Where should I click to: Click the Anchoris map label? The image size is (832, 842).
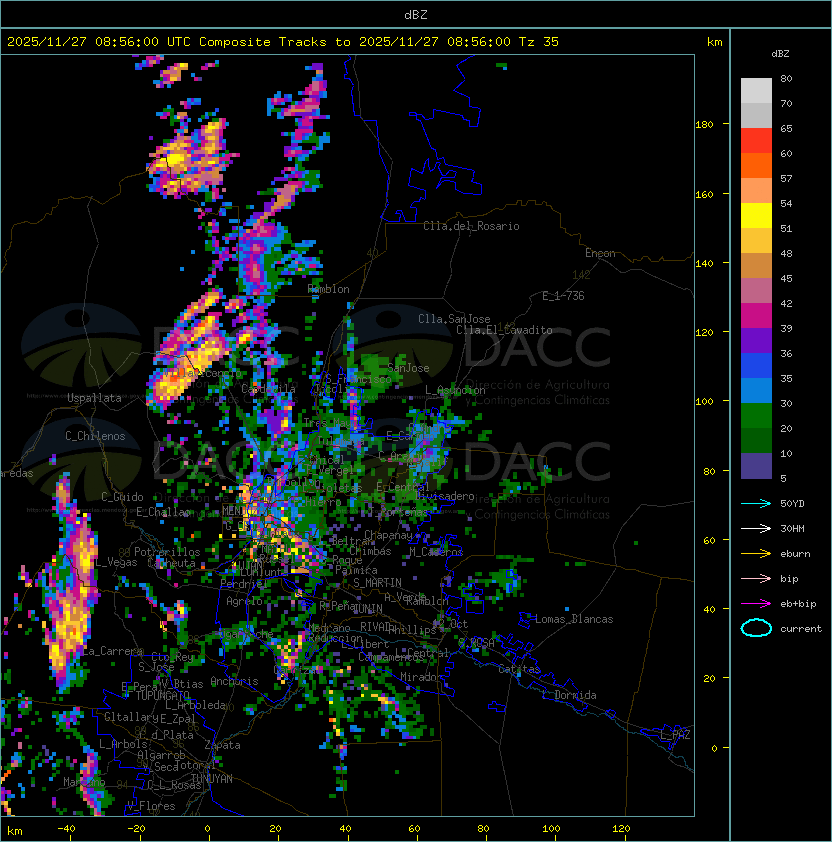tap(234, 681)
